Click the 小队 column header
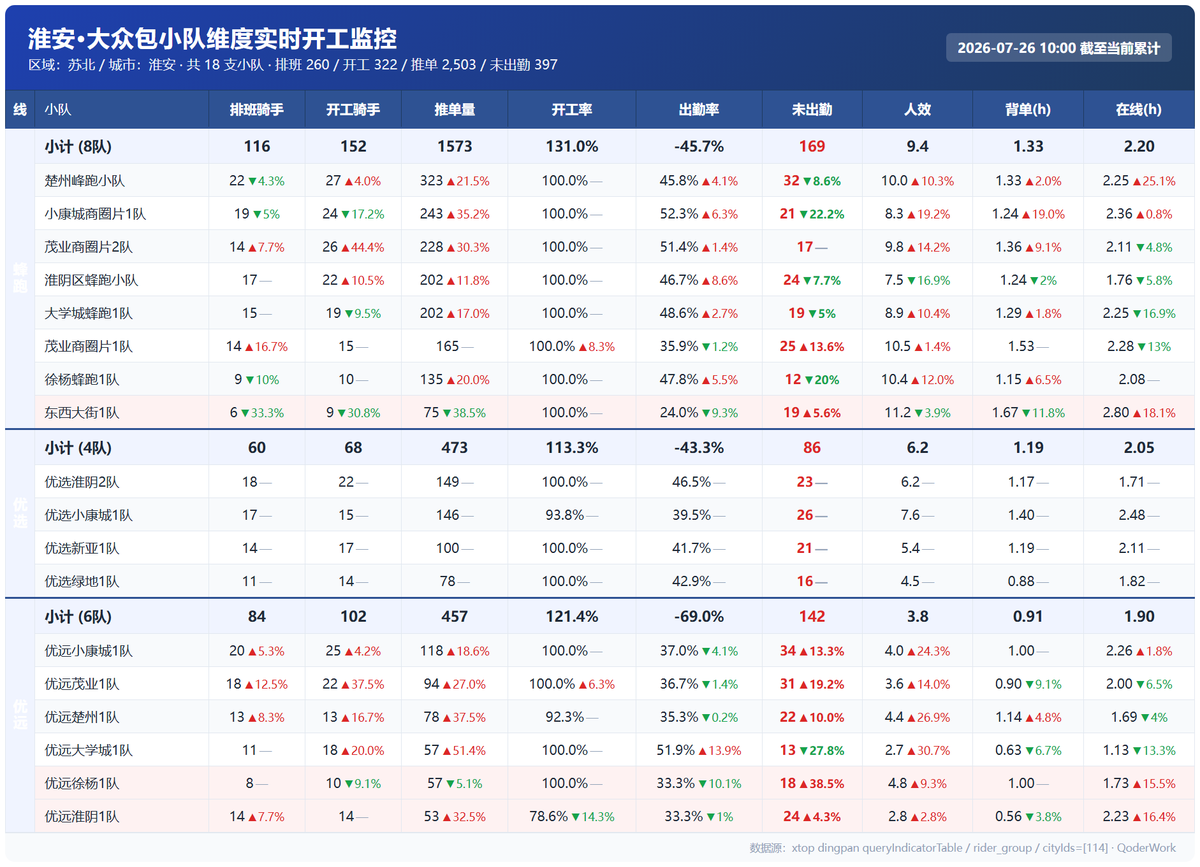 tap(58, 109)
